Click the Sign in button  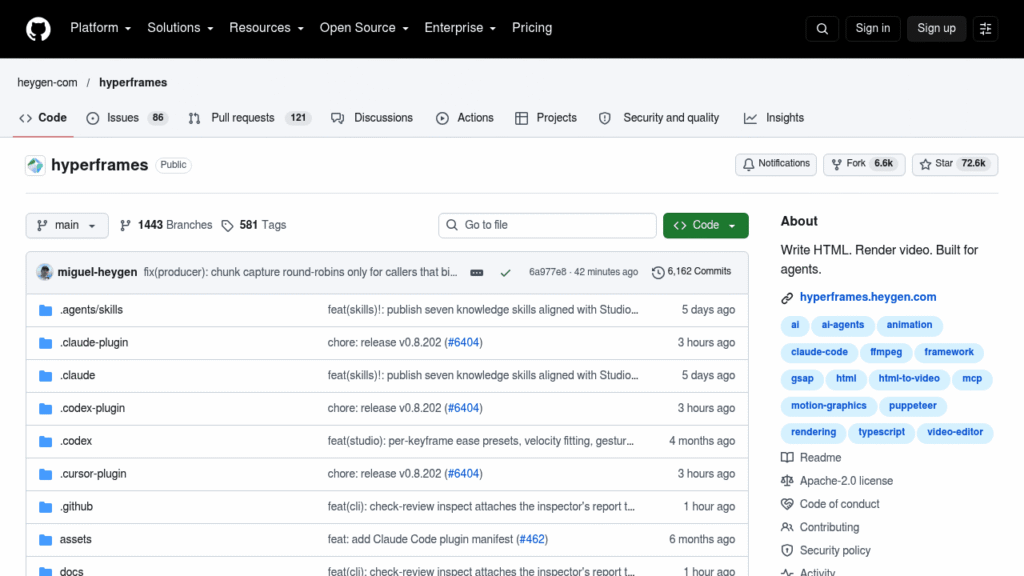(872, 29)
